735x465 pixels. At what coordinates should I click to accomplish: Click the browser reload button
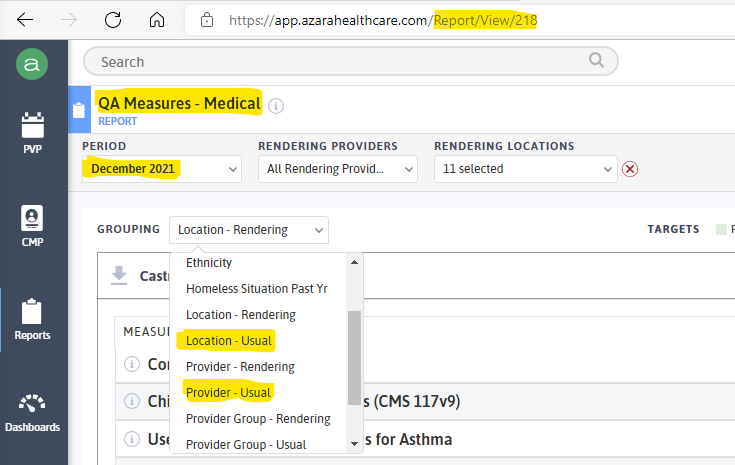click(x=113, y=20)
